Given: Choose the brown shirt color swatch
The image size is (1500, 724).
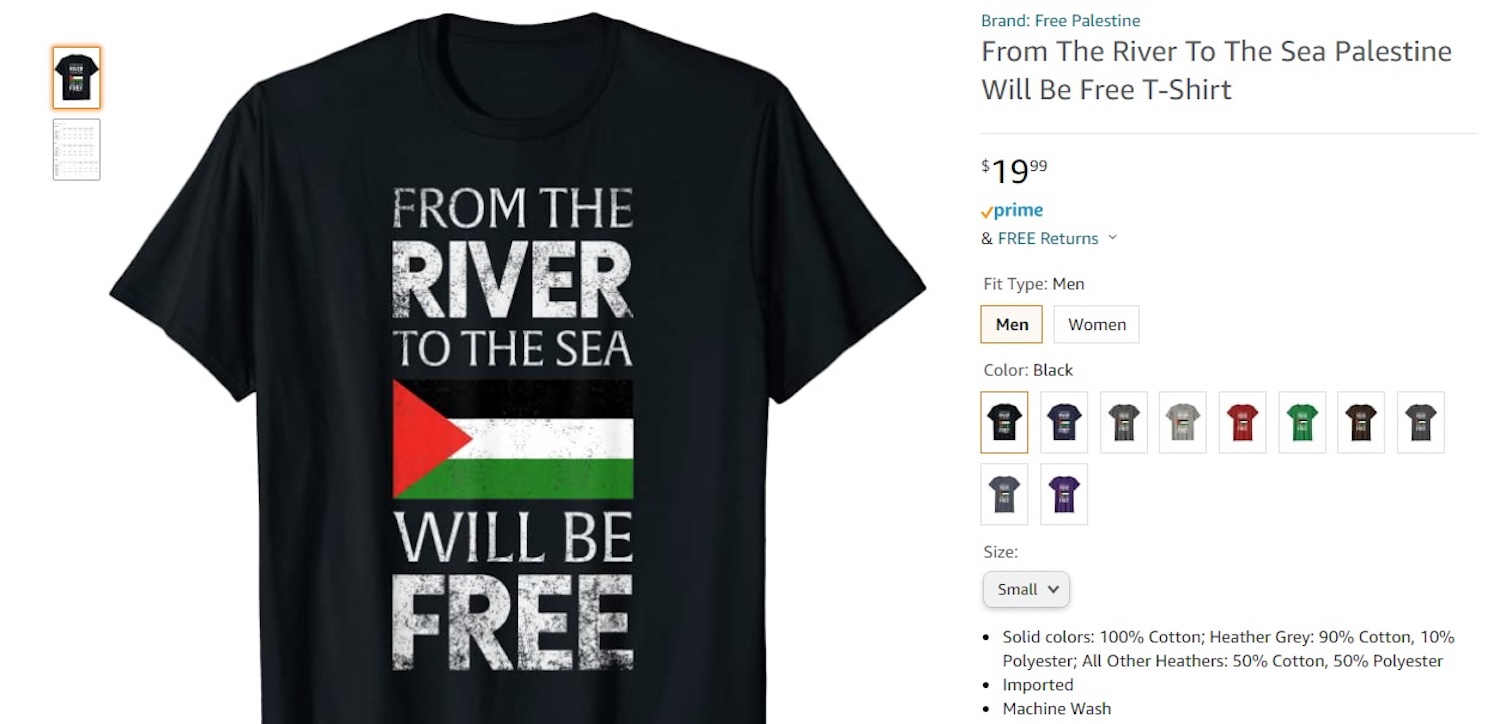Looking at the screenshot, I should click(x=1361, y=422).
